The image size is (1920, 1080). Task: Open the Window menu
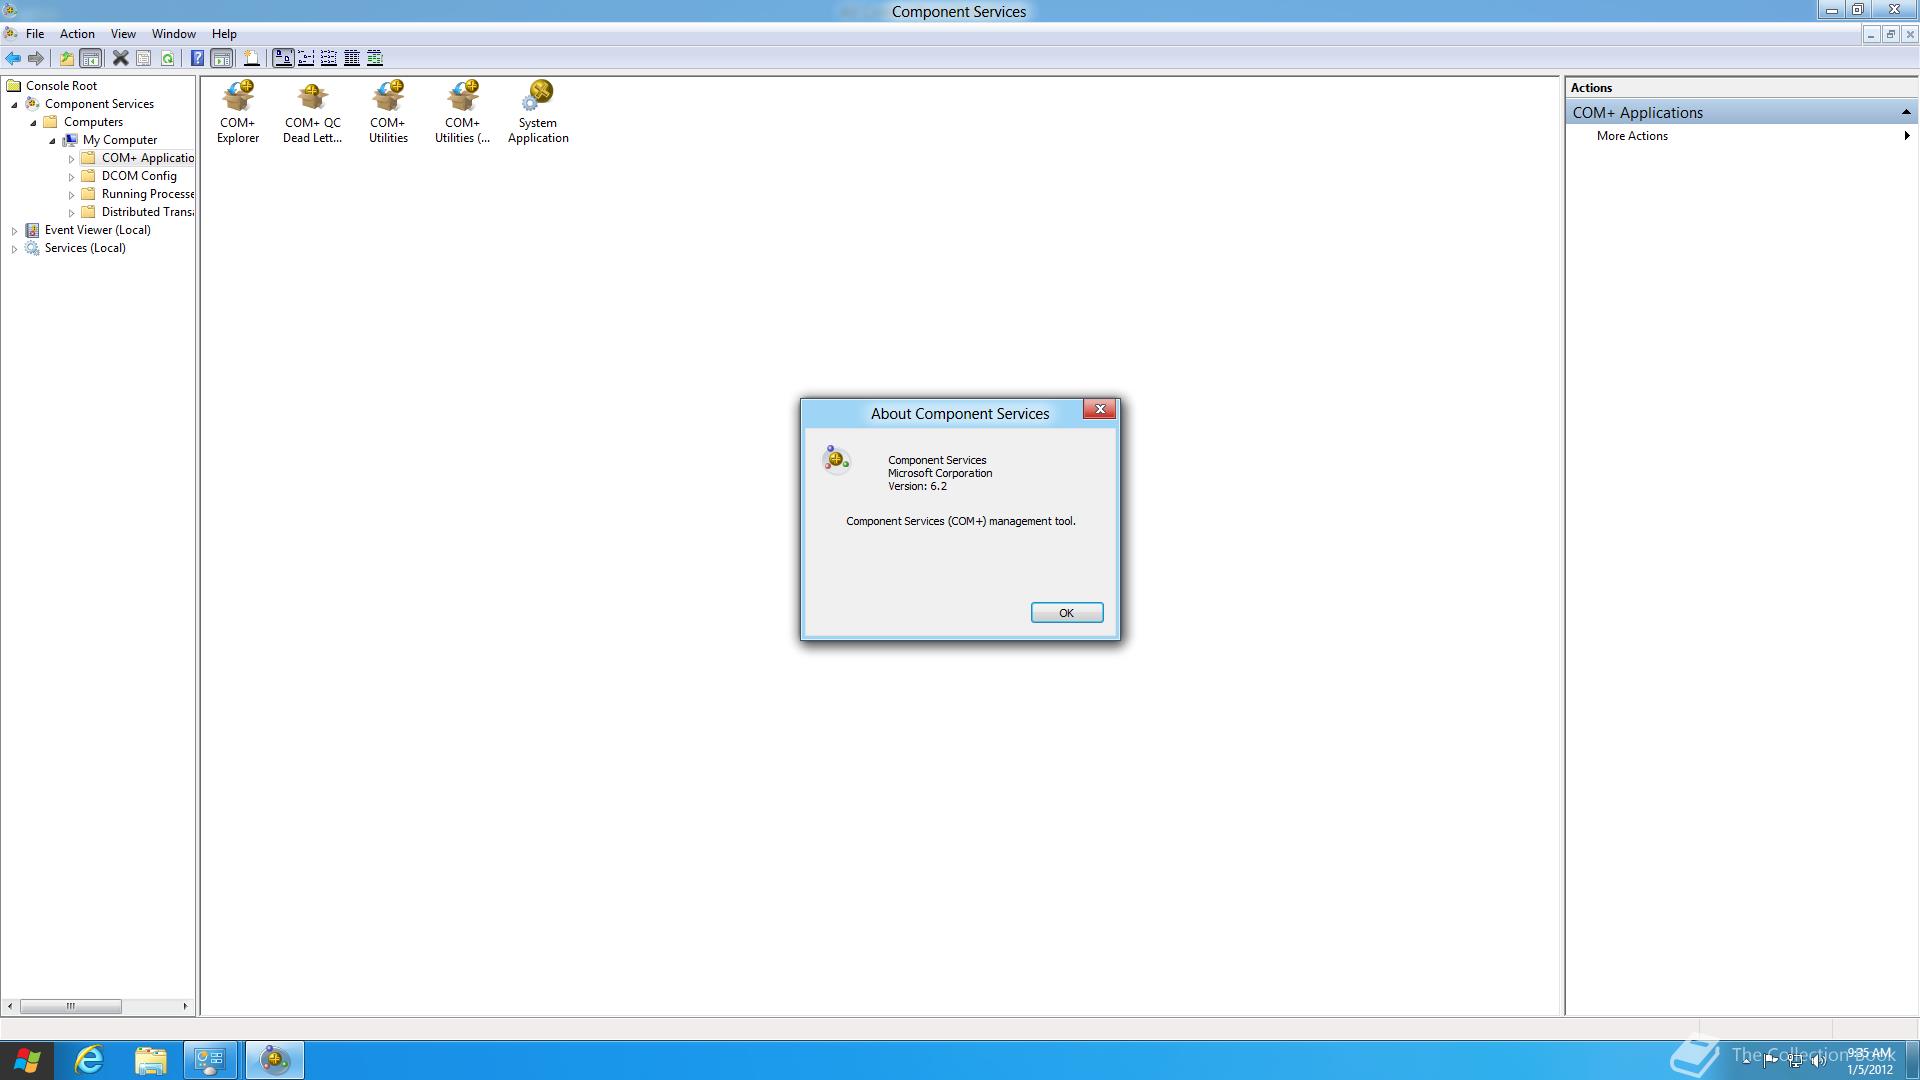point(173,34)
